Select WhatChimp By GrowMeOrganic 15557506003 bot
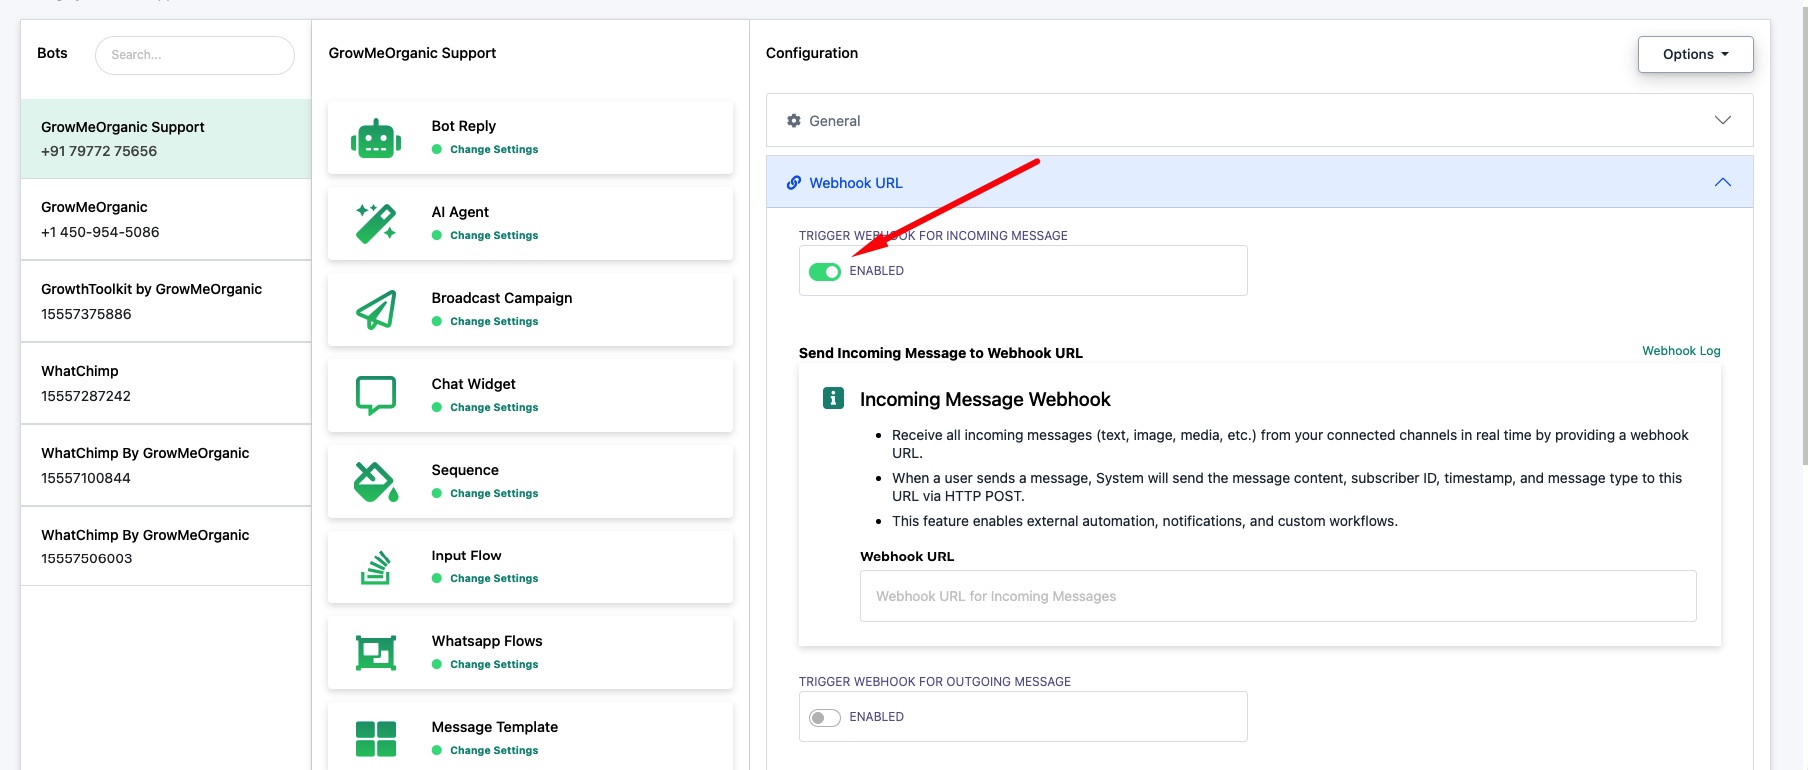Screen dimensions: 1808x770 pyautogui.click(x=166, y=546)
